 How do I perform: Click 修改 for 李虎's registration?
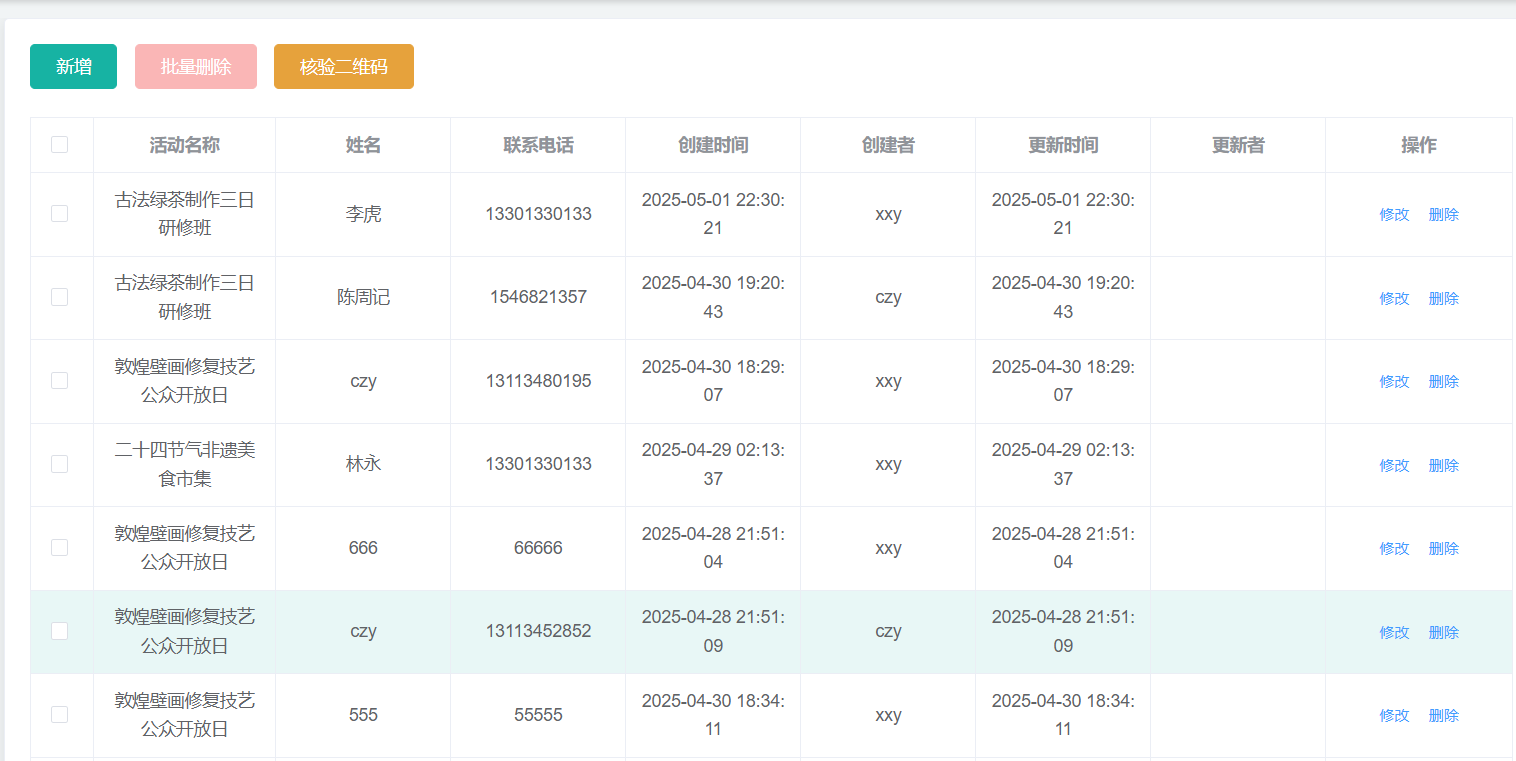[1394, 215]
